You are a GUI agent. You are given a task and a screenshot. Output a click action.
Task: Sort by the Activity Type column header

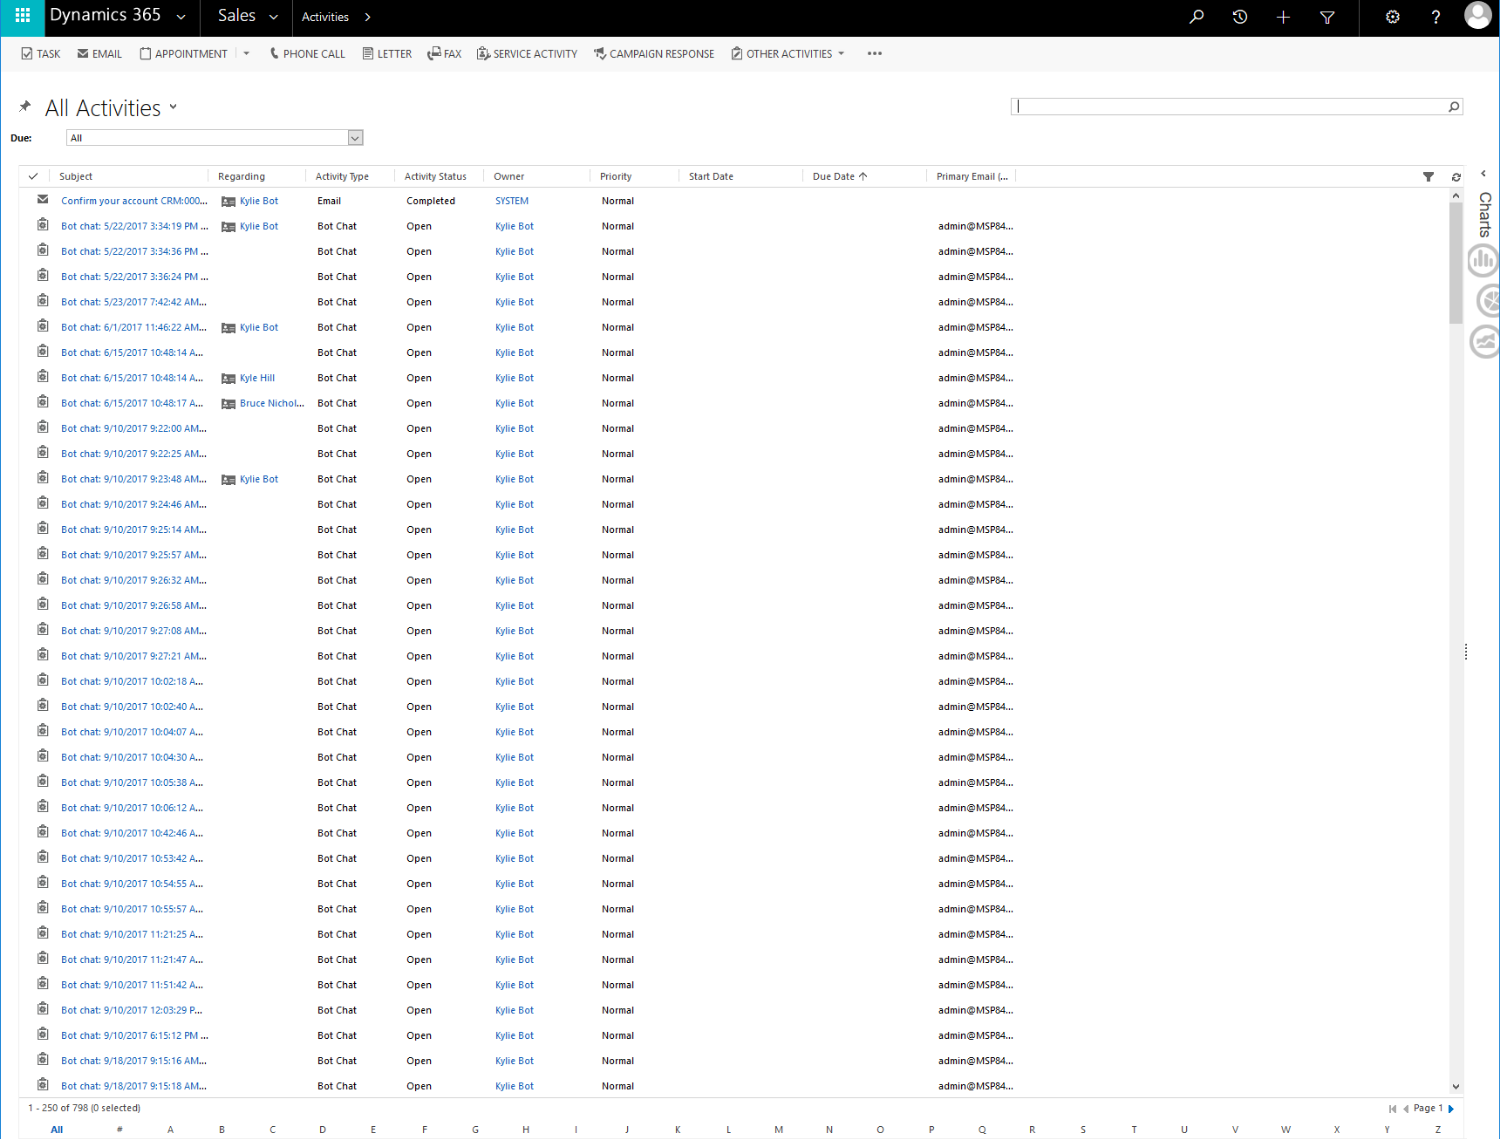point(342,177)
